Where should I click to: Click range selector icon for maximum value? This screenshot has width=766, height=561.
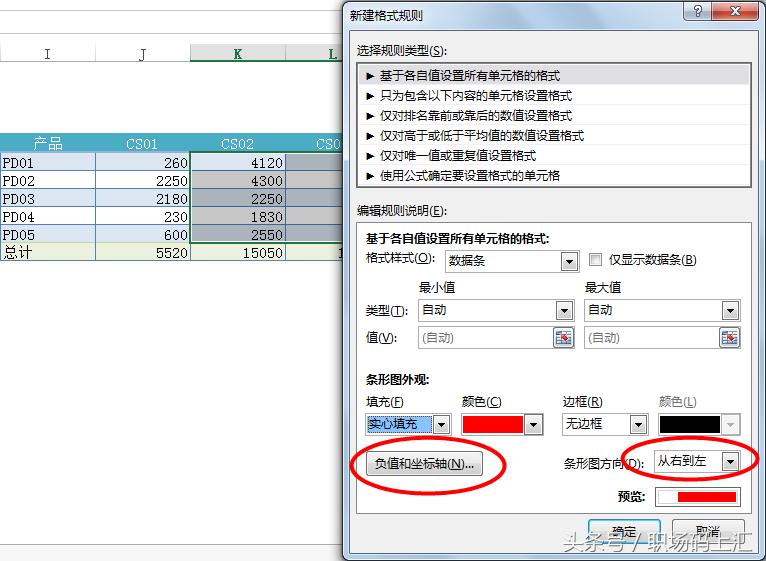coord(729,338)
